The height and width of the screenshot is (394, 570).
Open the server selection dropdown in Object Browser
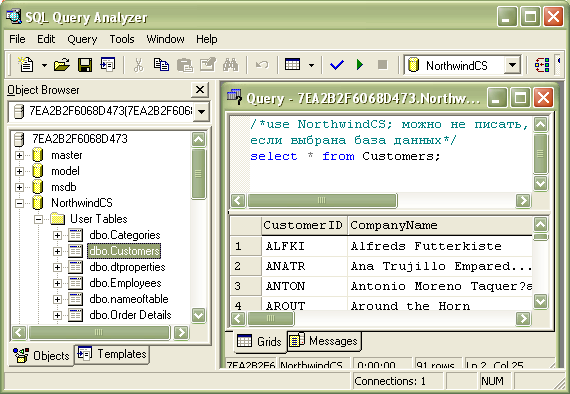click(x=201, y=111)
